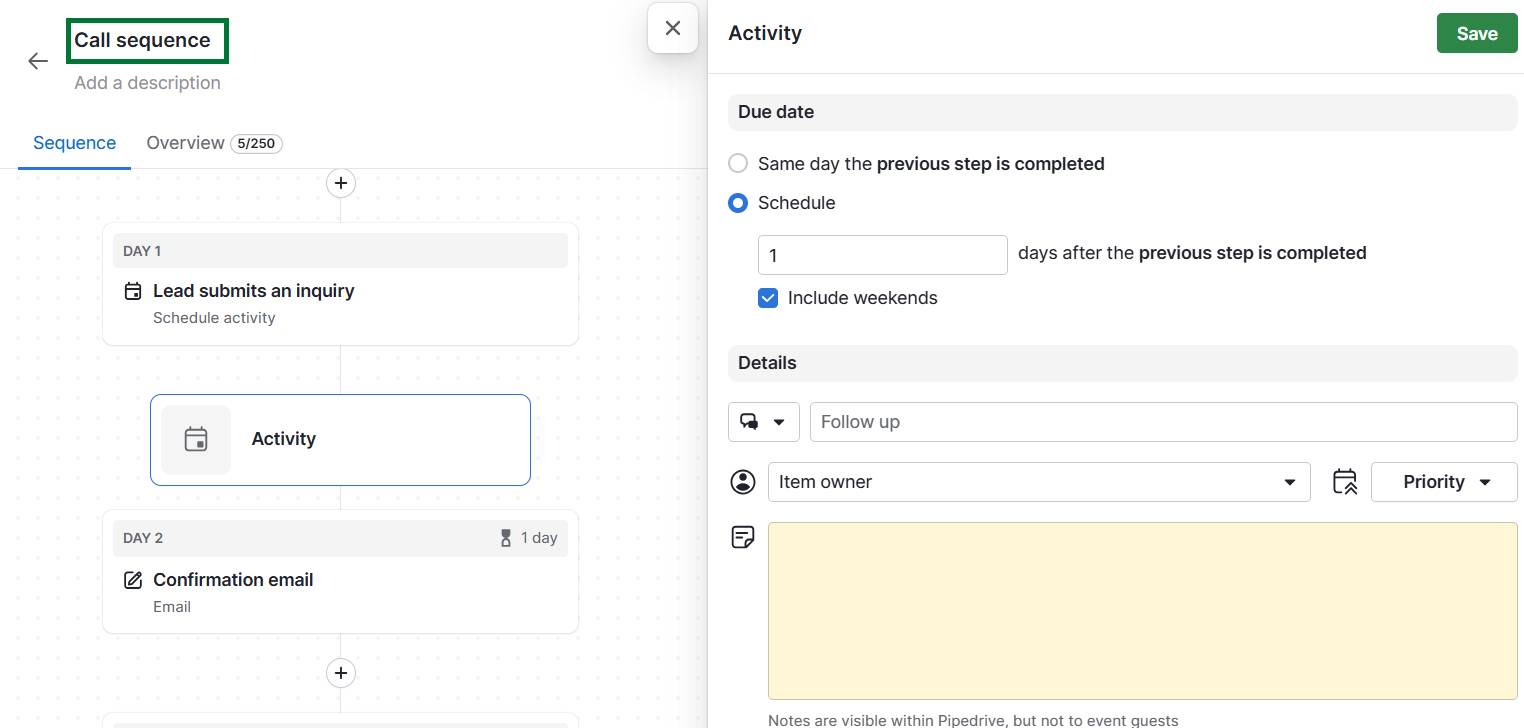
Task: Click inside the yellow notes text area
Action: pyautogui.click(x=1143, y=611)
